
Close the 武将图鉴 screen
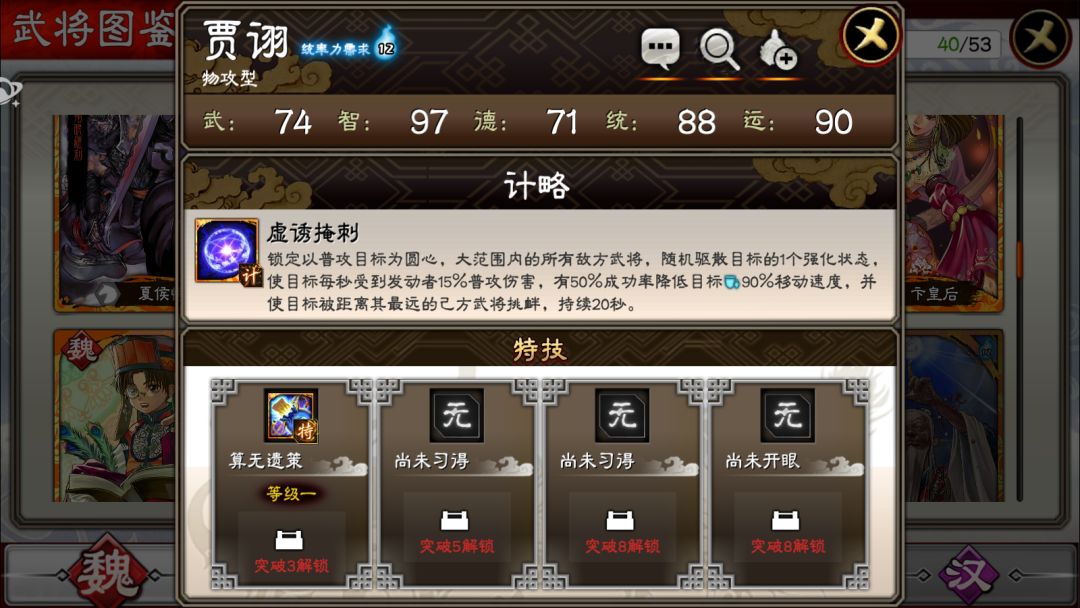1041,39
